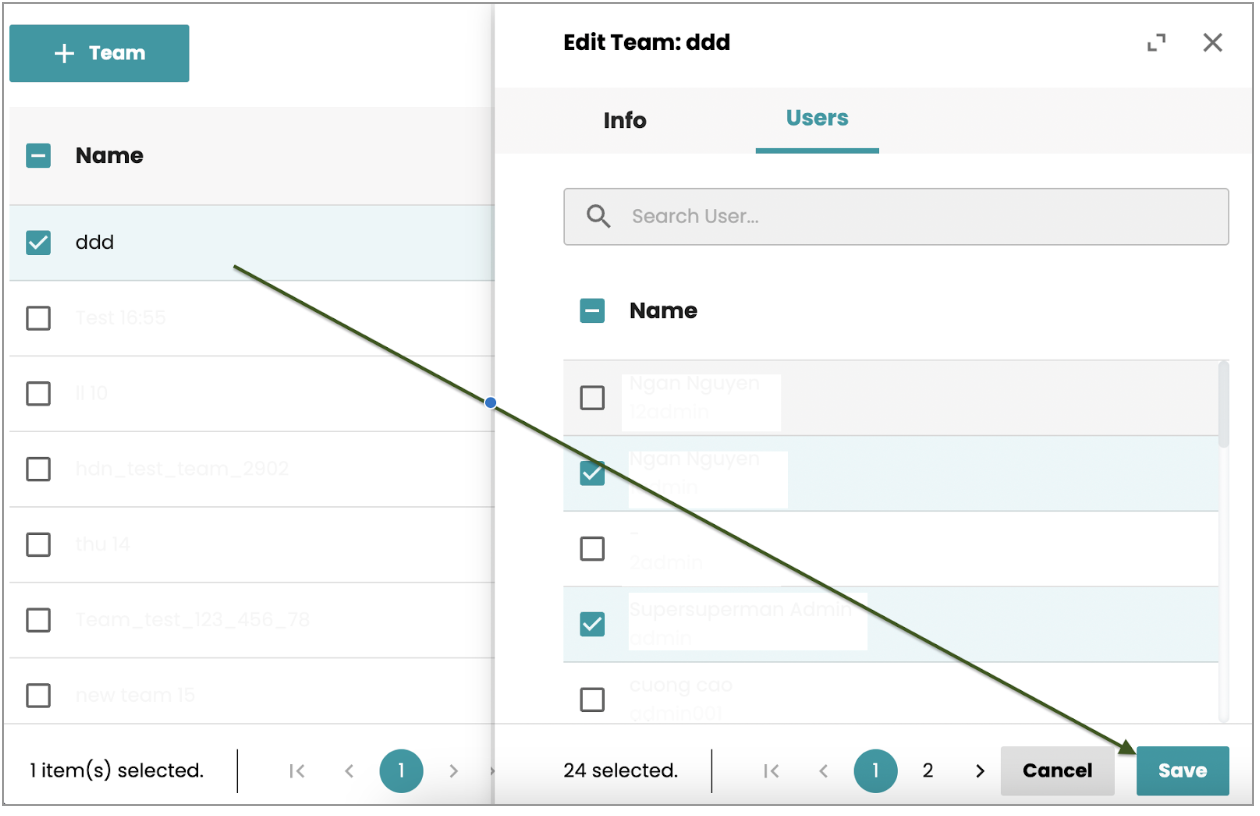Click the search magnifier icon

[598, 216]
